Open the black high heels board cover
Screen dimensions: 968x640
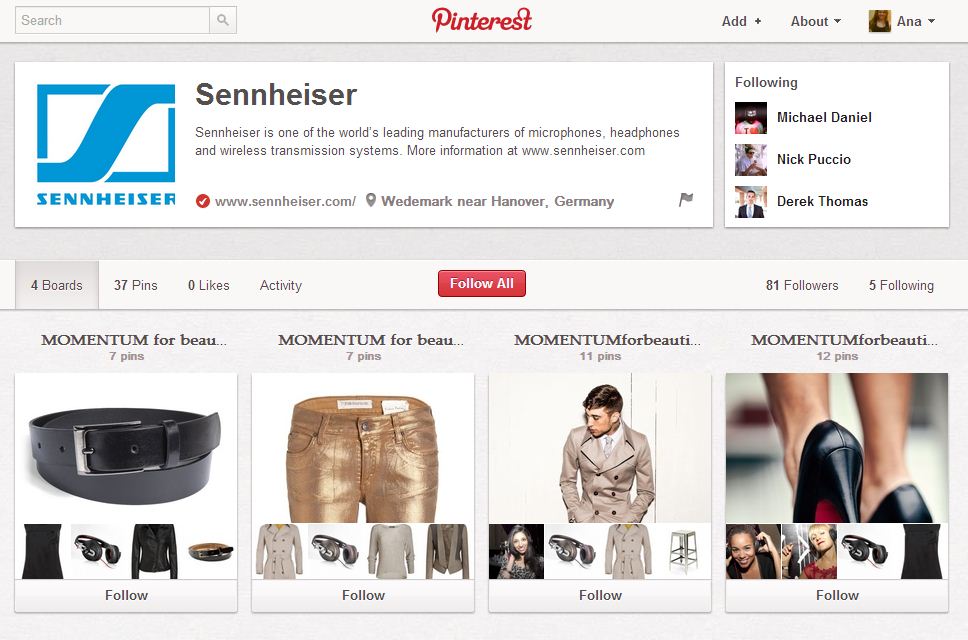(x=837, y=448)
